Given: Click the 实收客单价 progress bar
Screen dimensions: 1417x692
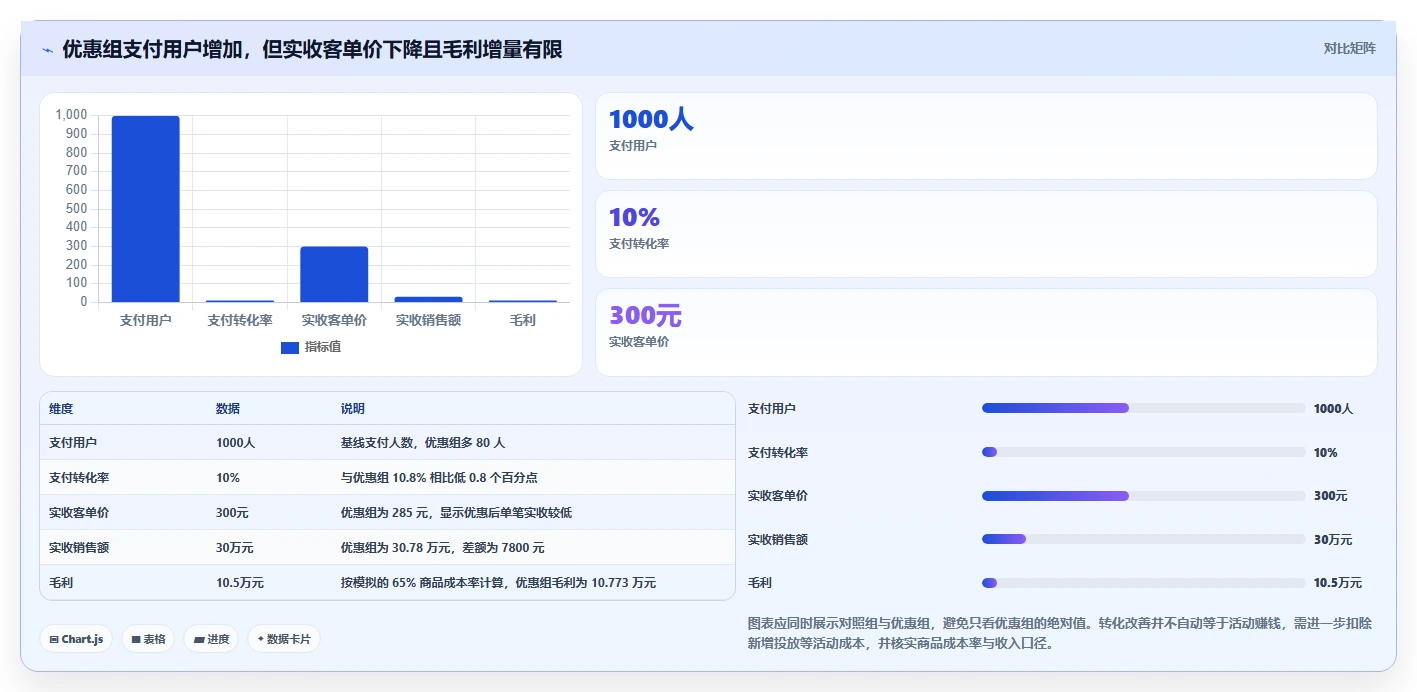Looking at the screenshot, I should (x=1144, y=496).
